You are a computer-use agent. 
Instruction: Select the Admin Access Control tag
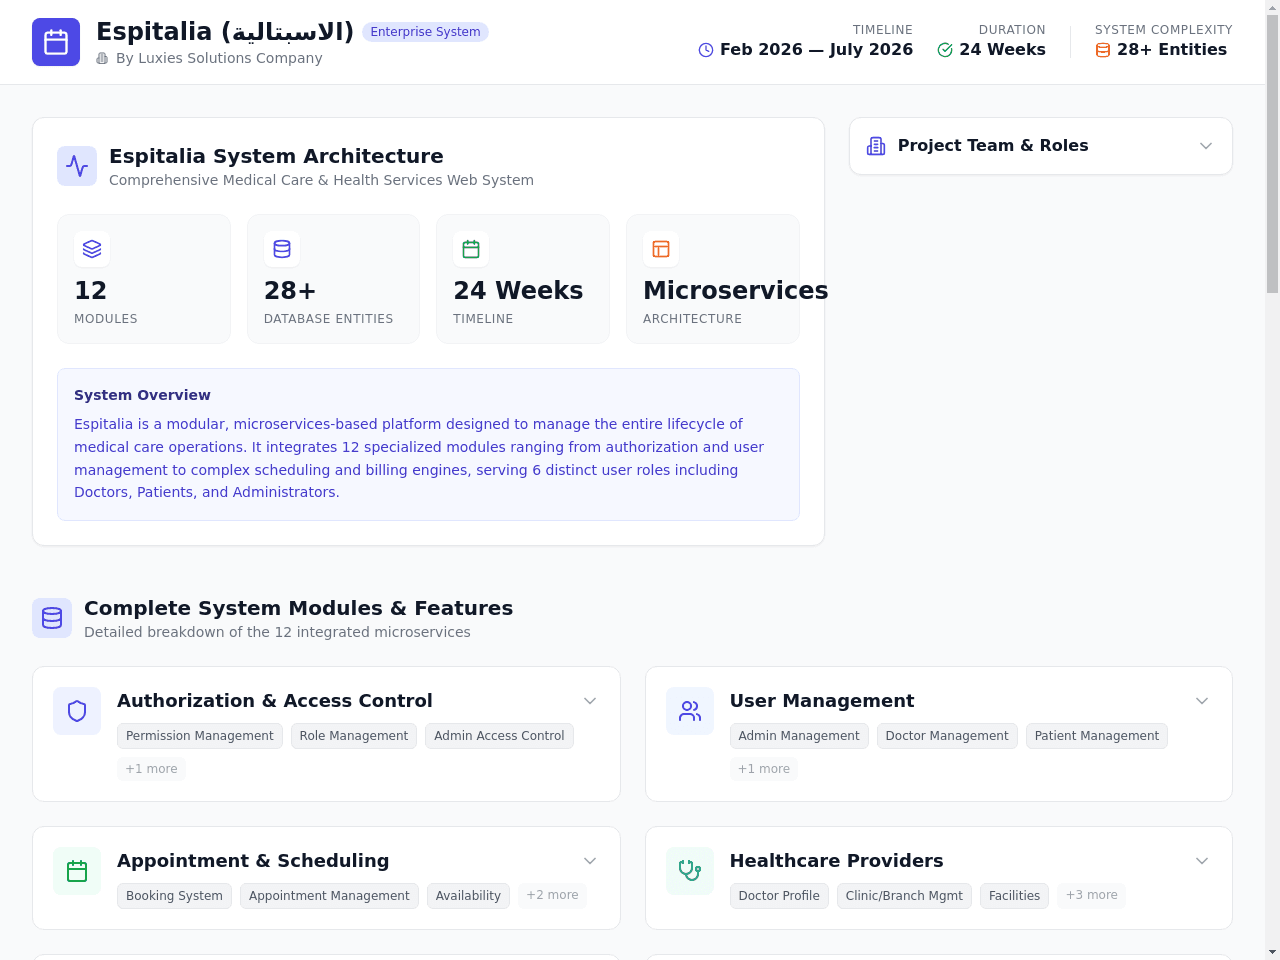(499, 736)
